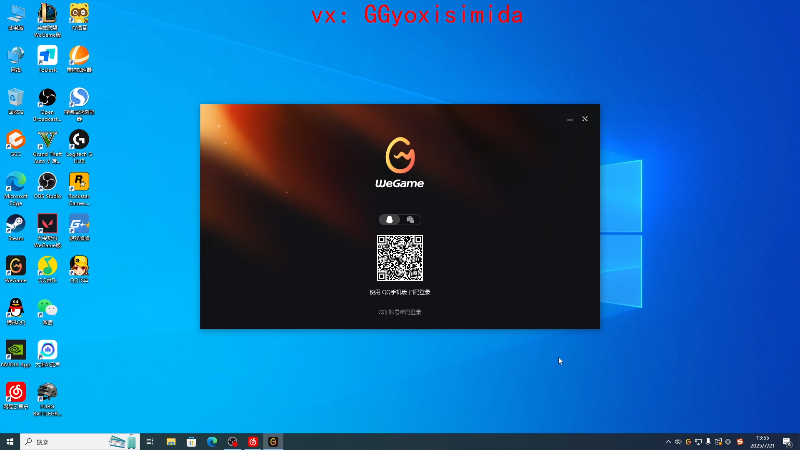Open Grand Theft Auto V desktop shortcut
800x450 pixels.
tap(47, 147)
